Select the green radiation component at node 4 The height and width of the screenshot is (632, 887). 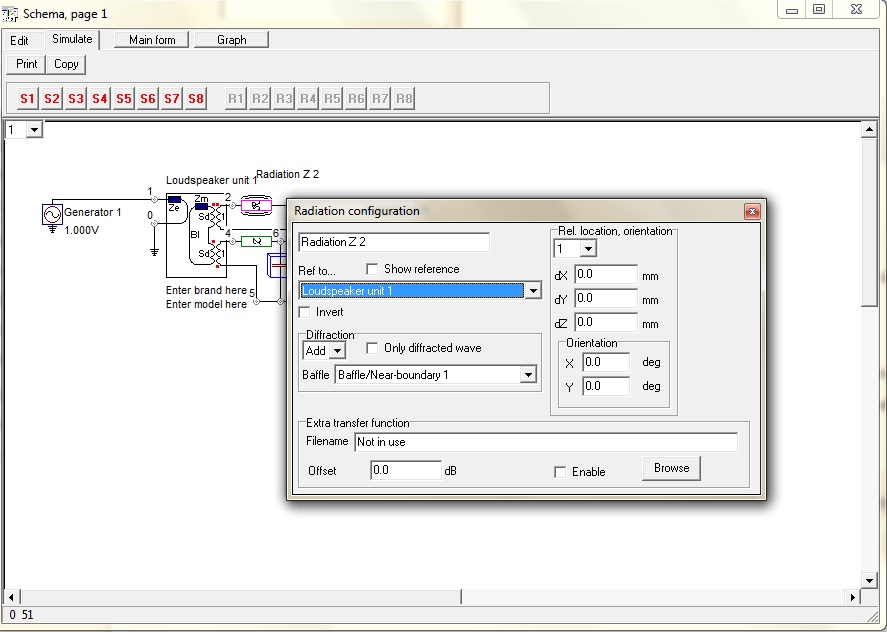pos(256,242)
